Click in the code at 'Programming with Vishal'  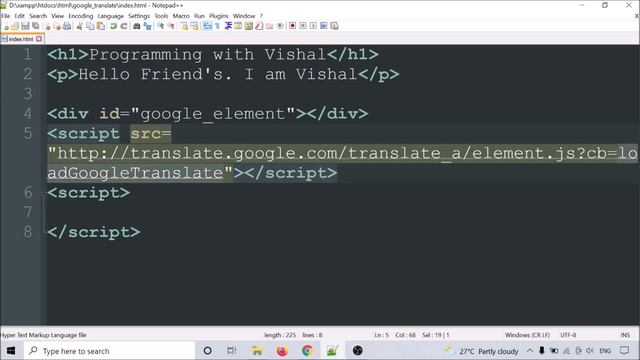coord(207,55)
